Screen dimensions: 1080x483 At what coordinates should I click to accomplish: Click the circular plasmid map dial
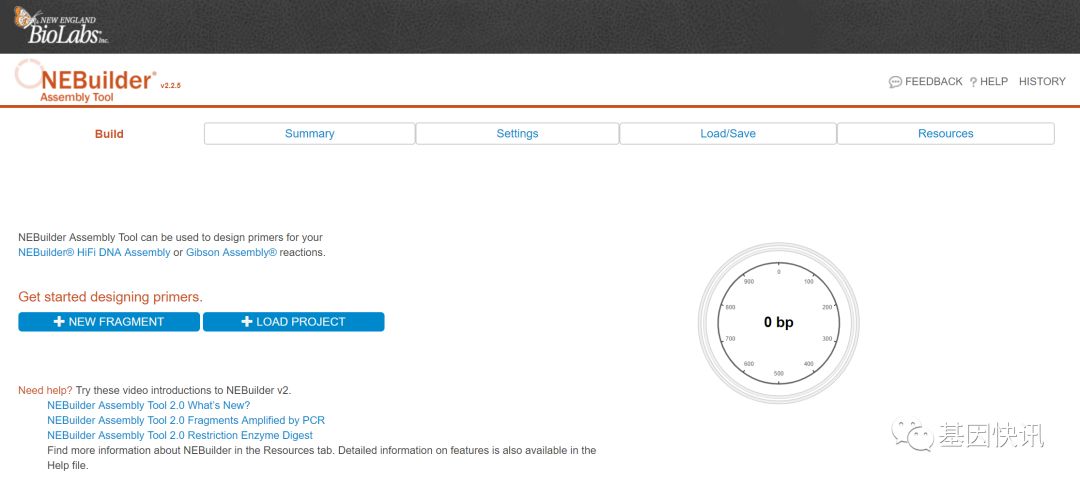[x=778, y=322]
